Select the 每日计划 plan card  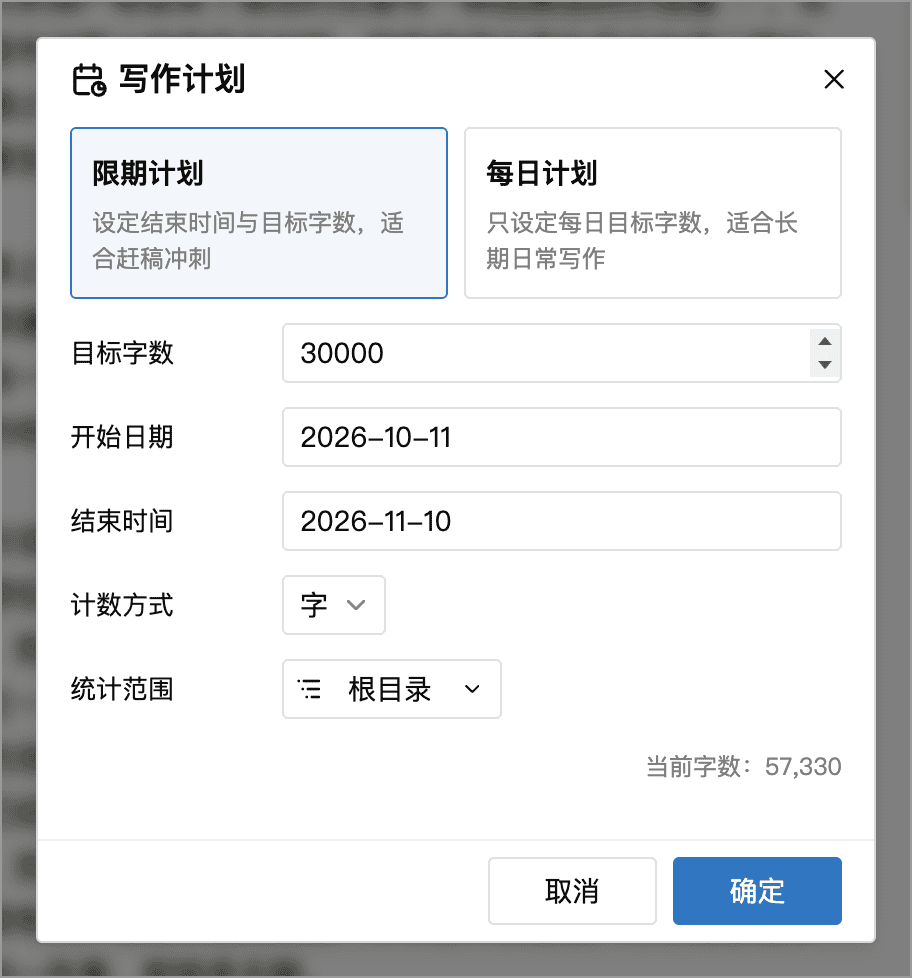click(652, 213)
